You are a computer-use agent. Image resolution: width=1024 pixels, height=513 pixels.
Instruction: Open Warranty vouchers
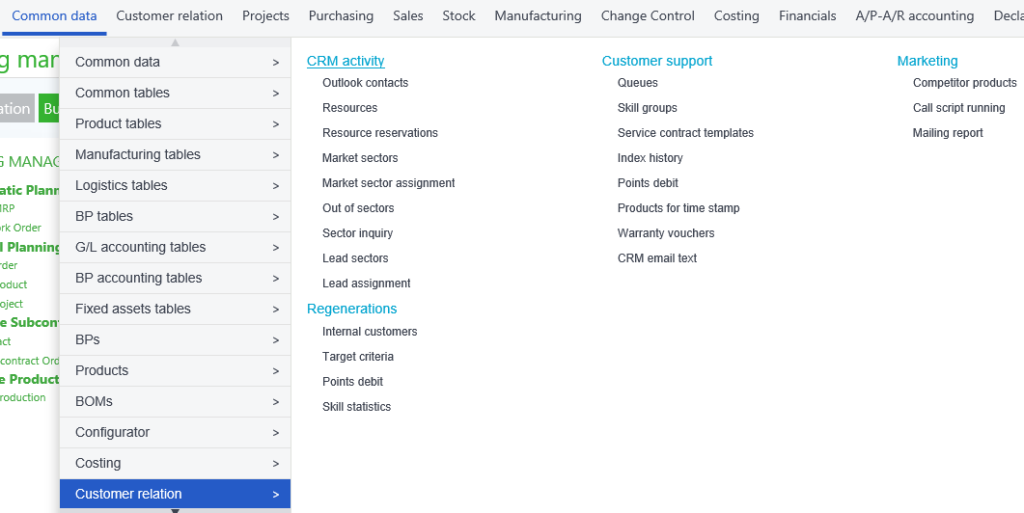coord(666,233)
